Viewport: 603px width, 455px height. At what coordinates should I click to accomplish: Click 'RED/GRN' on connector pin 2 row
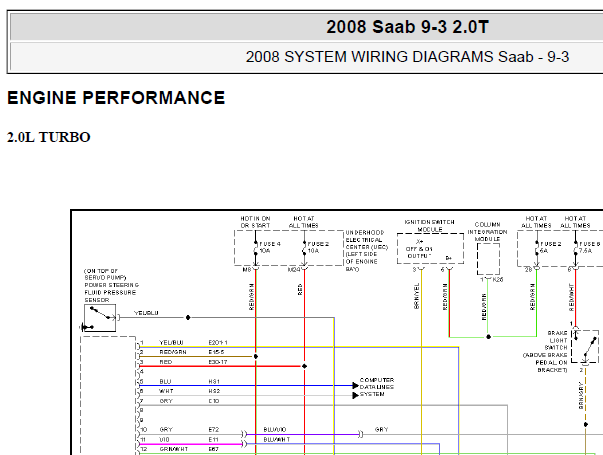[x=173, y=352]
